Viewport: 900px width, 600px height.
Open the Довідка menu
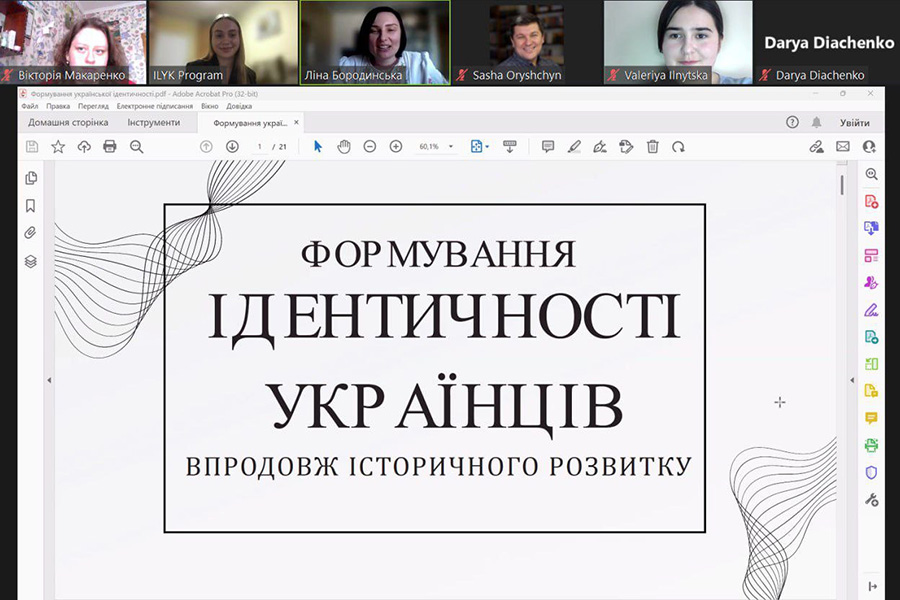tap(239, 106)
